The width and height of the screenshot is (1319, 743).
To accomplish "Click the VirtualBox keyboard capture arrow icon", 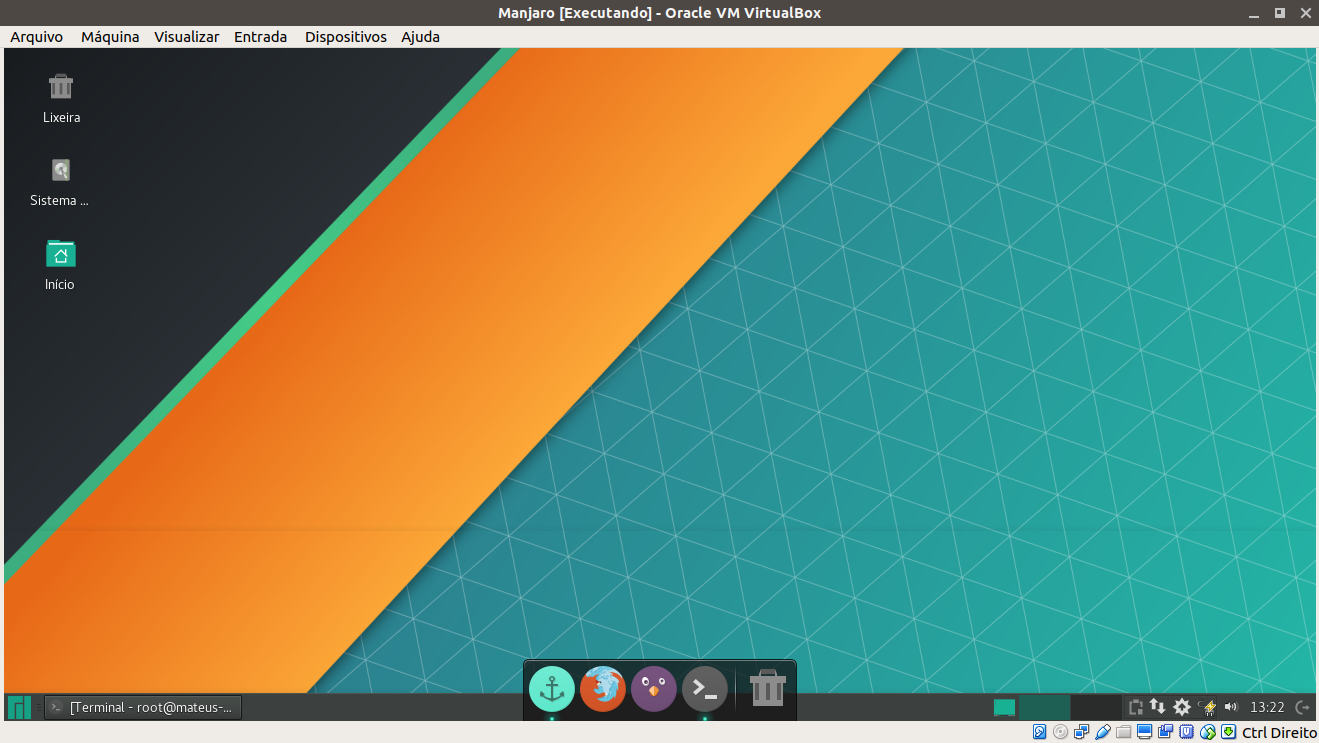I will click(x=1228, y=732).
